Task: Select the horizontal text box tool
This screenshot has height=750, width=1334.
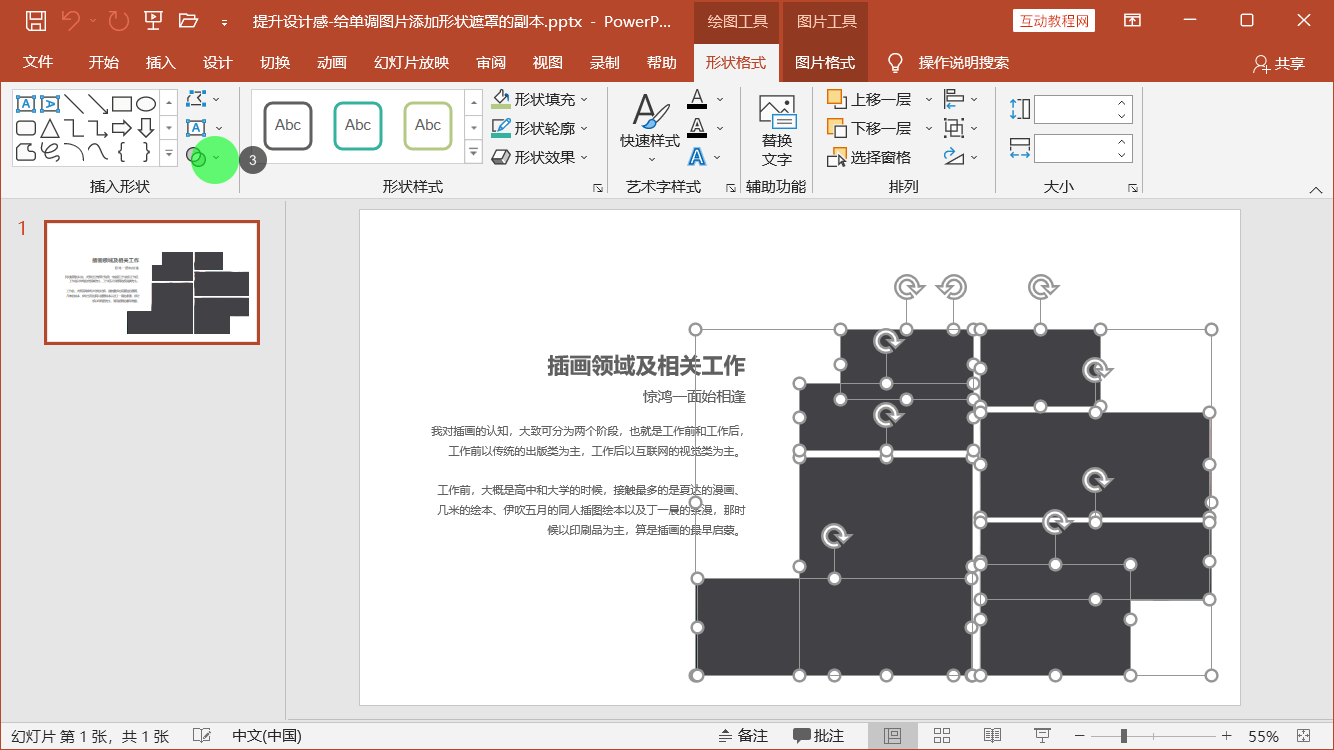Action: coord(26,104)
